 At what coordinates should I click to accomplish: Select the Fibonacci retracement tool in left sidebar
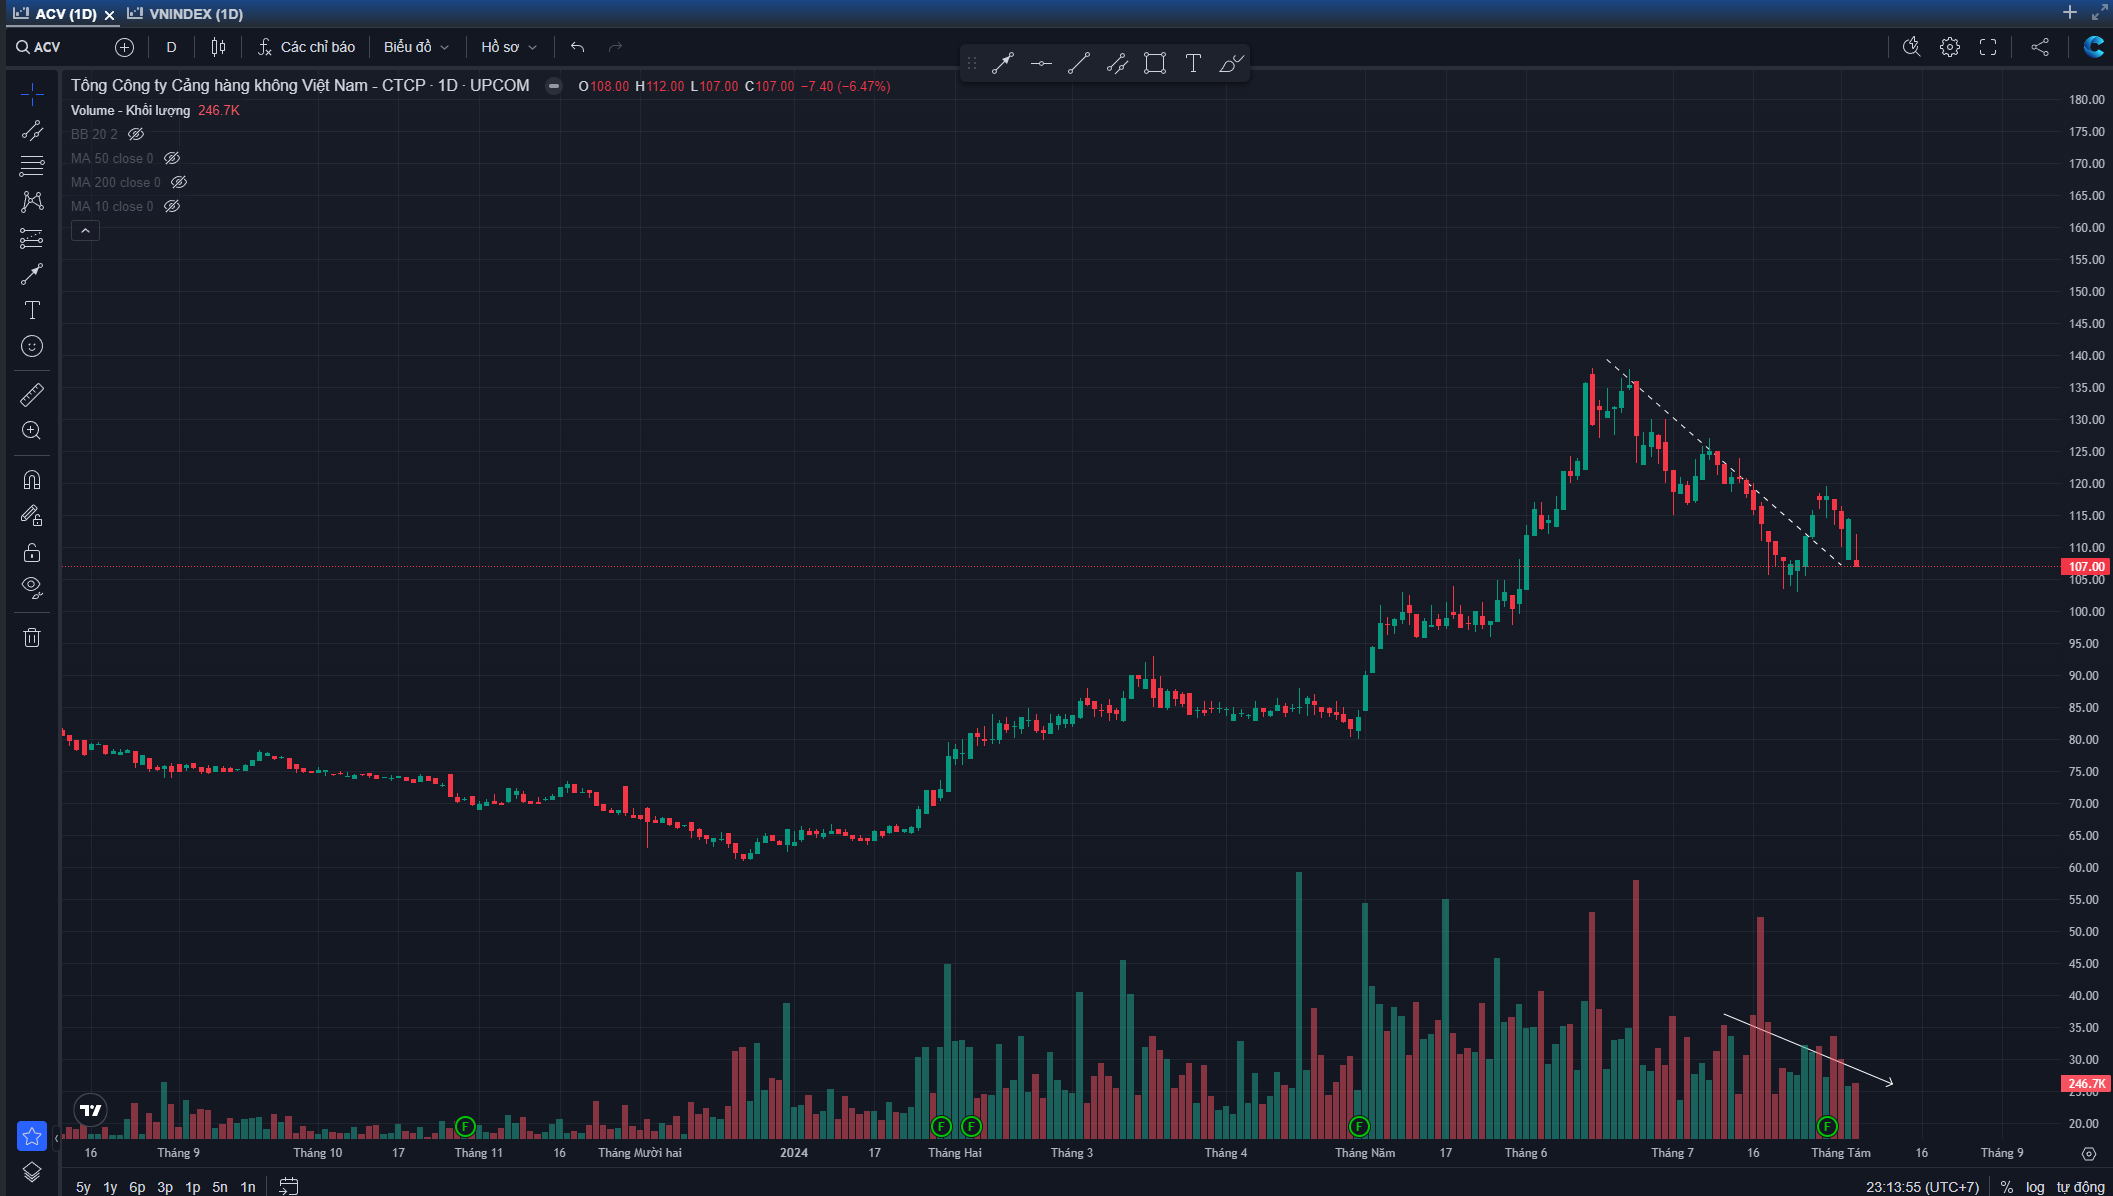point(32,166)
